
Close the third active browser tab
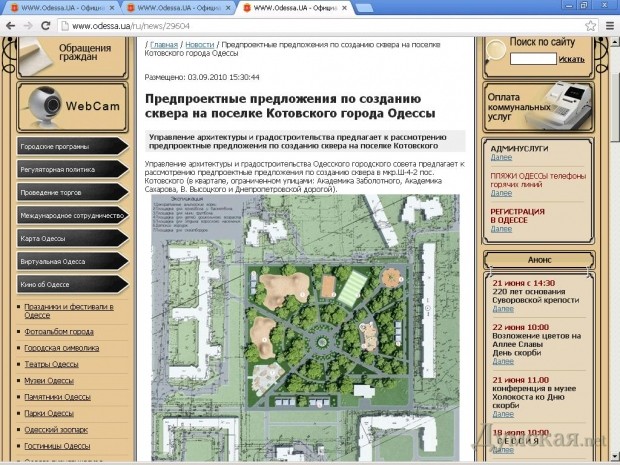[343, 8]
